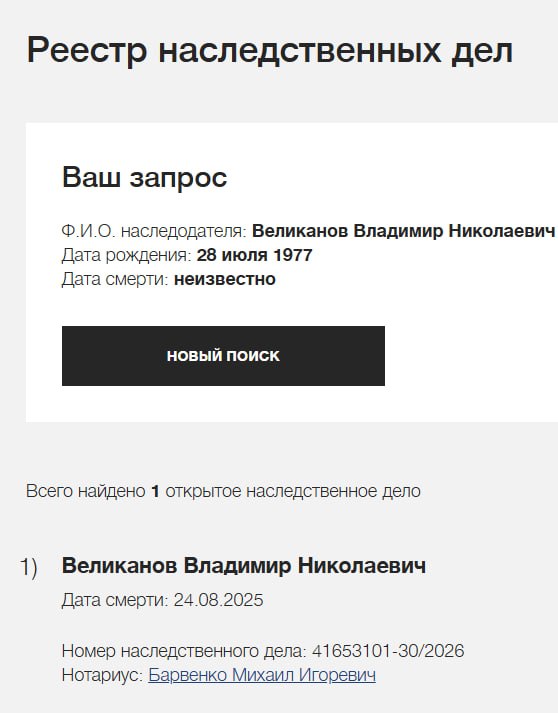Click empty space right of «новый поиск»
Image resolution: width=558 pixels, height=713 pixels.
(468, 356)
